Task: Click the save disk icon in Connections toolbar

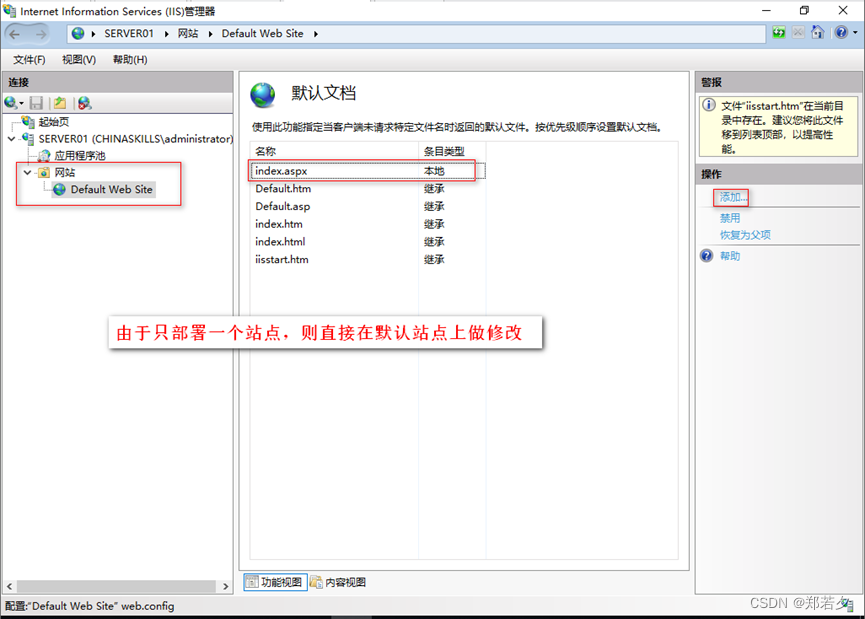Action: pos(36,103)
